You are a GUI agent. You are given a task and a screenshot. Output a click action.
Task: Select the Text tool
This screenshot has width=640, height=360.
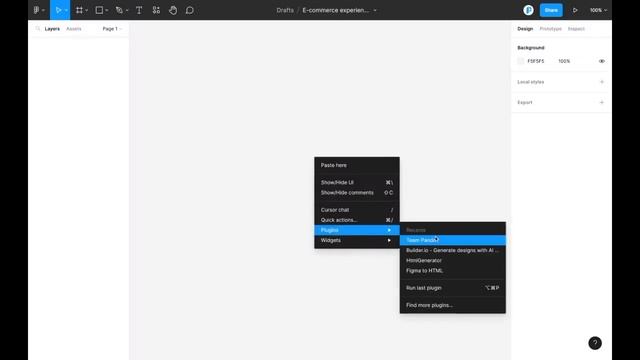pos(139,10)
